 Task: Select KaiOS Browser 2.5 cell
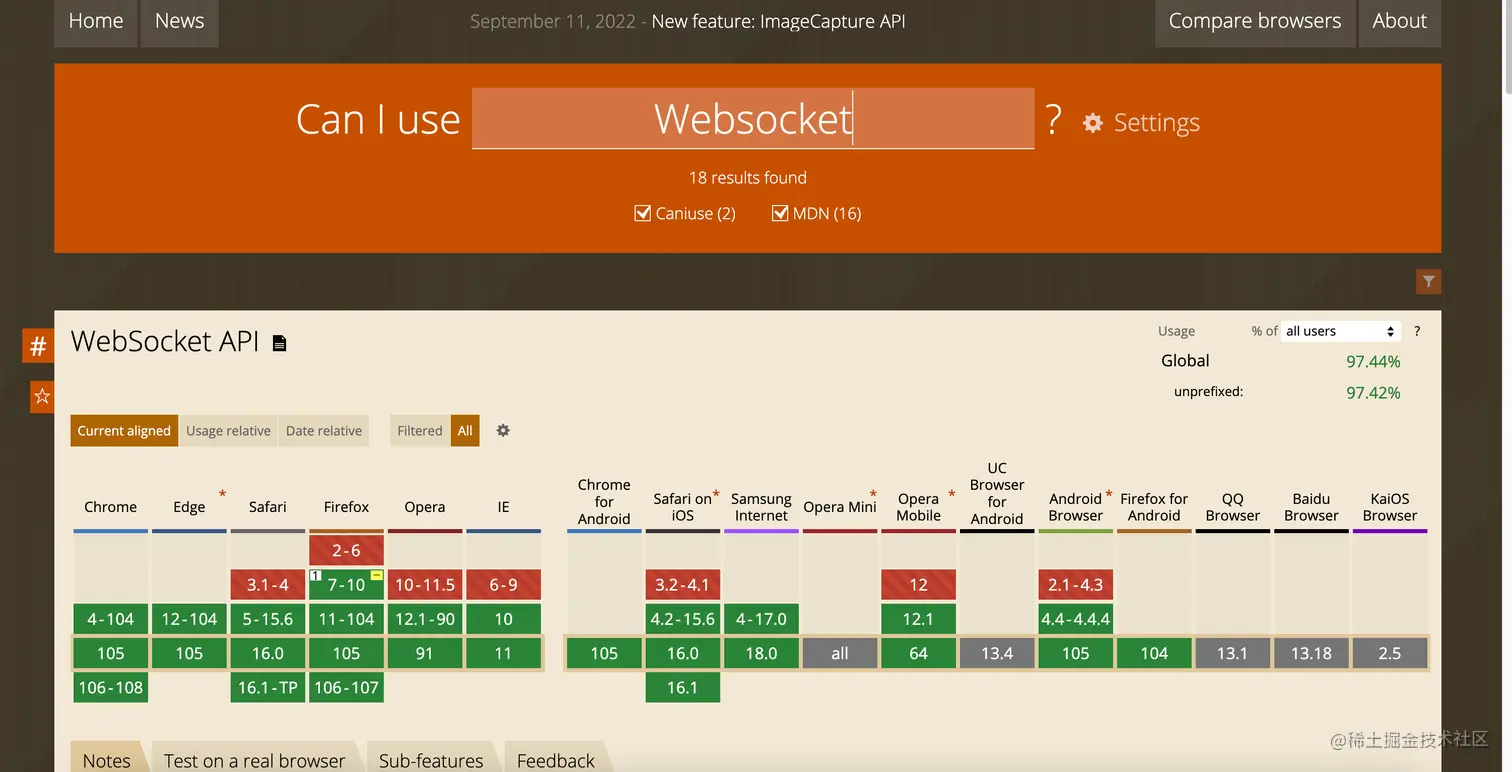[1390, 653]
